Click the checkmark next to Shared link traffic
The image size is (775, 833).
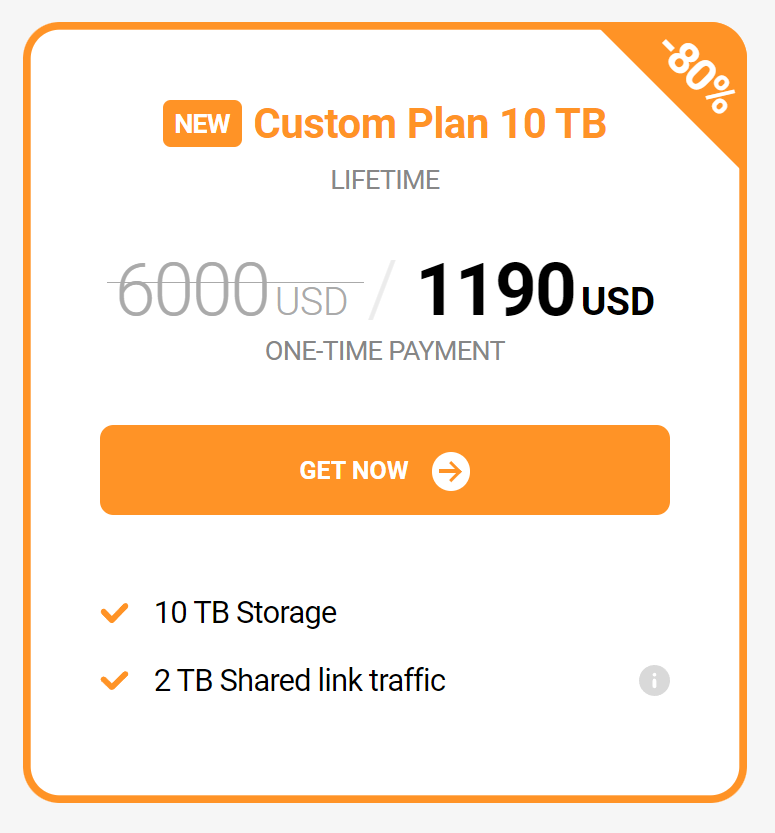point(115,681)
